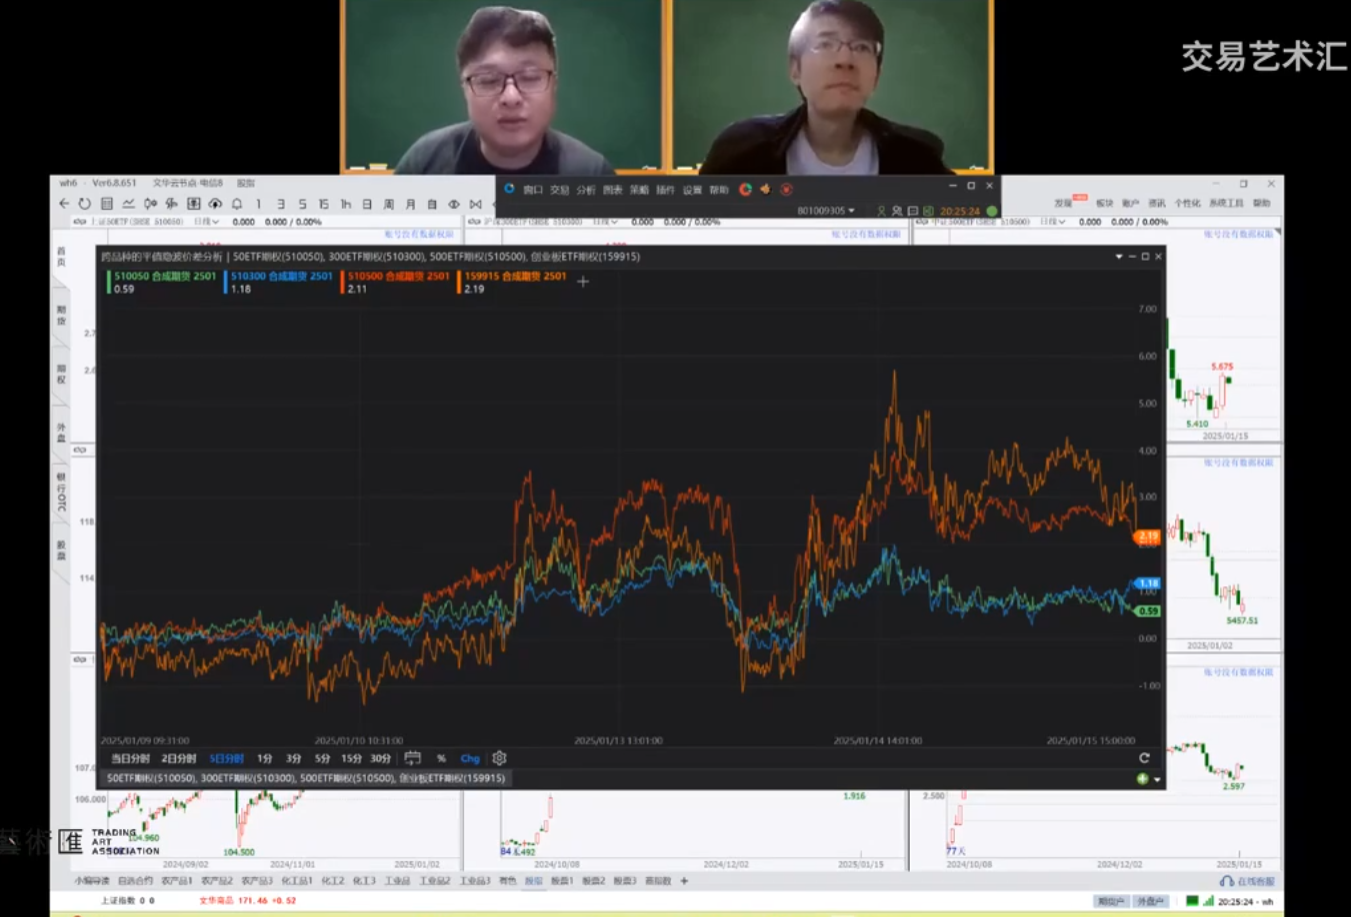
Task: Open the chart settings gear icon
Action: (499, 758)
